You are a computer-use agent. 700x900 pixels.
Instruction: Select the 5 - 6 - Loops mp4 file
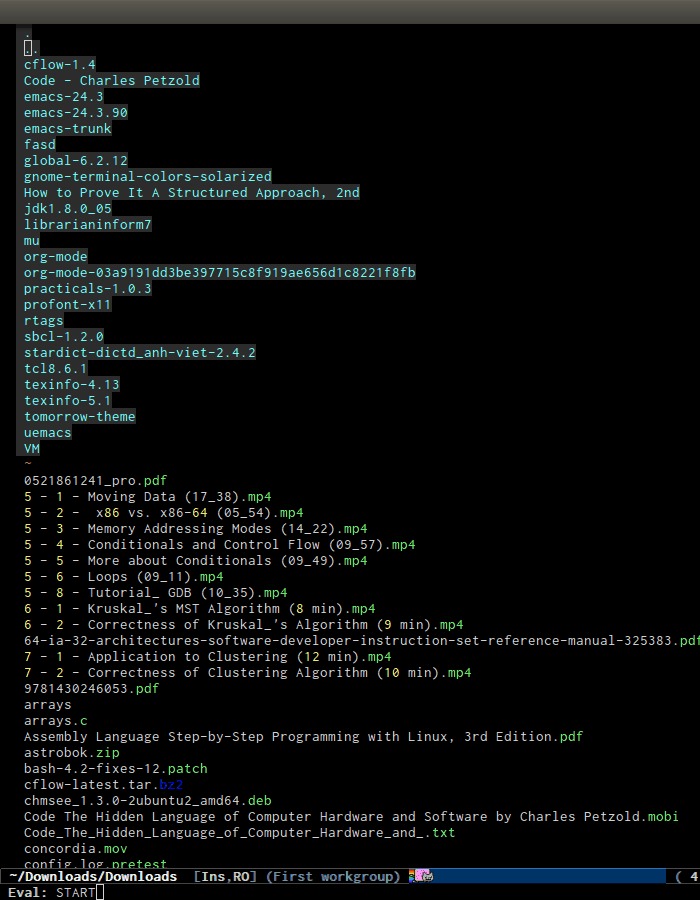pos(124,576)
